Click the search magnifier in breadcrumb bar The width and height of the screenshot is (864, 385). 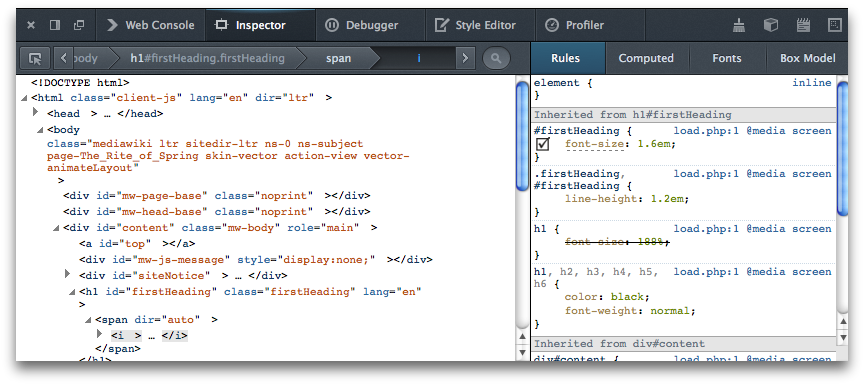click(496, 58)
